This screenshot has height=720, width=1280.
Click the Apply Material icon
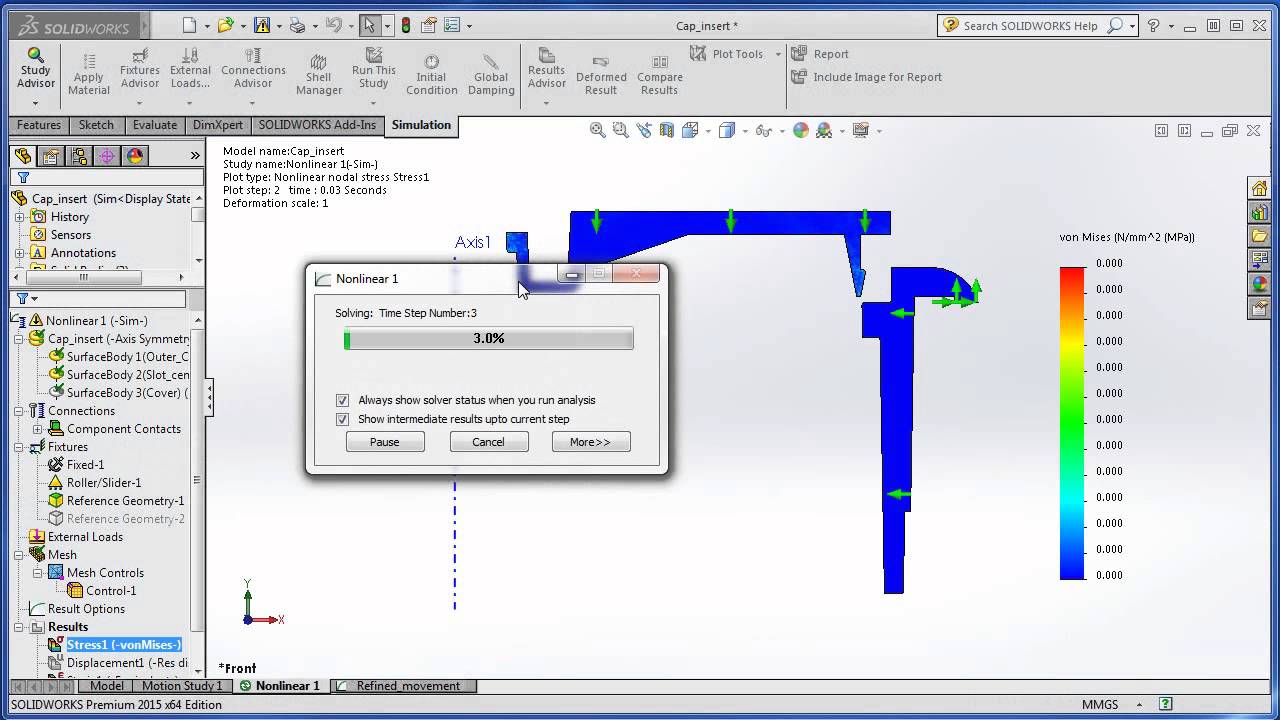(x=89, y=75)
